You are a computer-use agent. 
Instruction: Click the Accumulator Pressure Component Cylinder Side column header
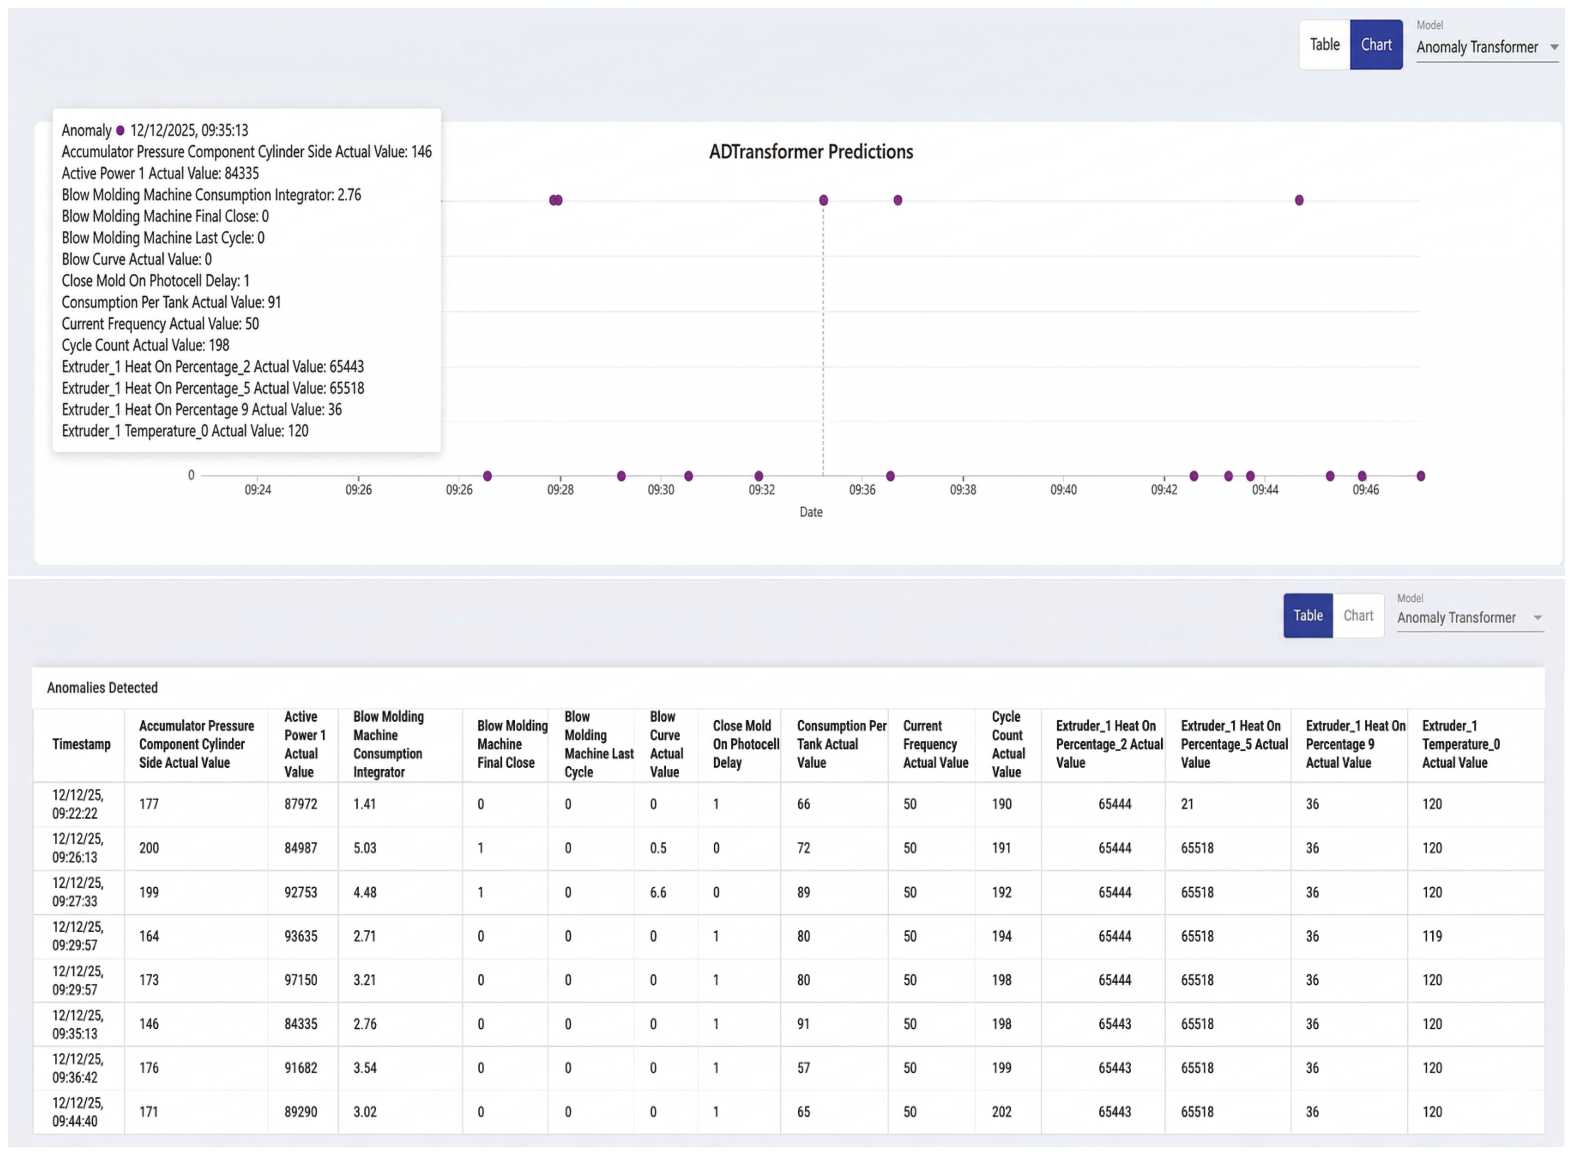pos(196,745)
